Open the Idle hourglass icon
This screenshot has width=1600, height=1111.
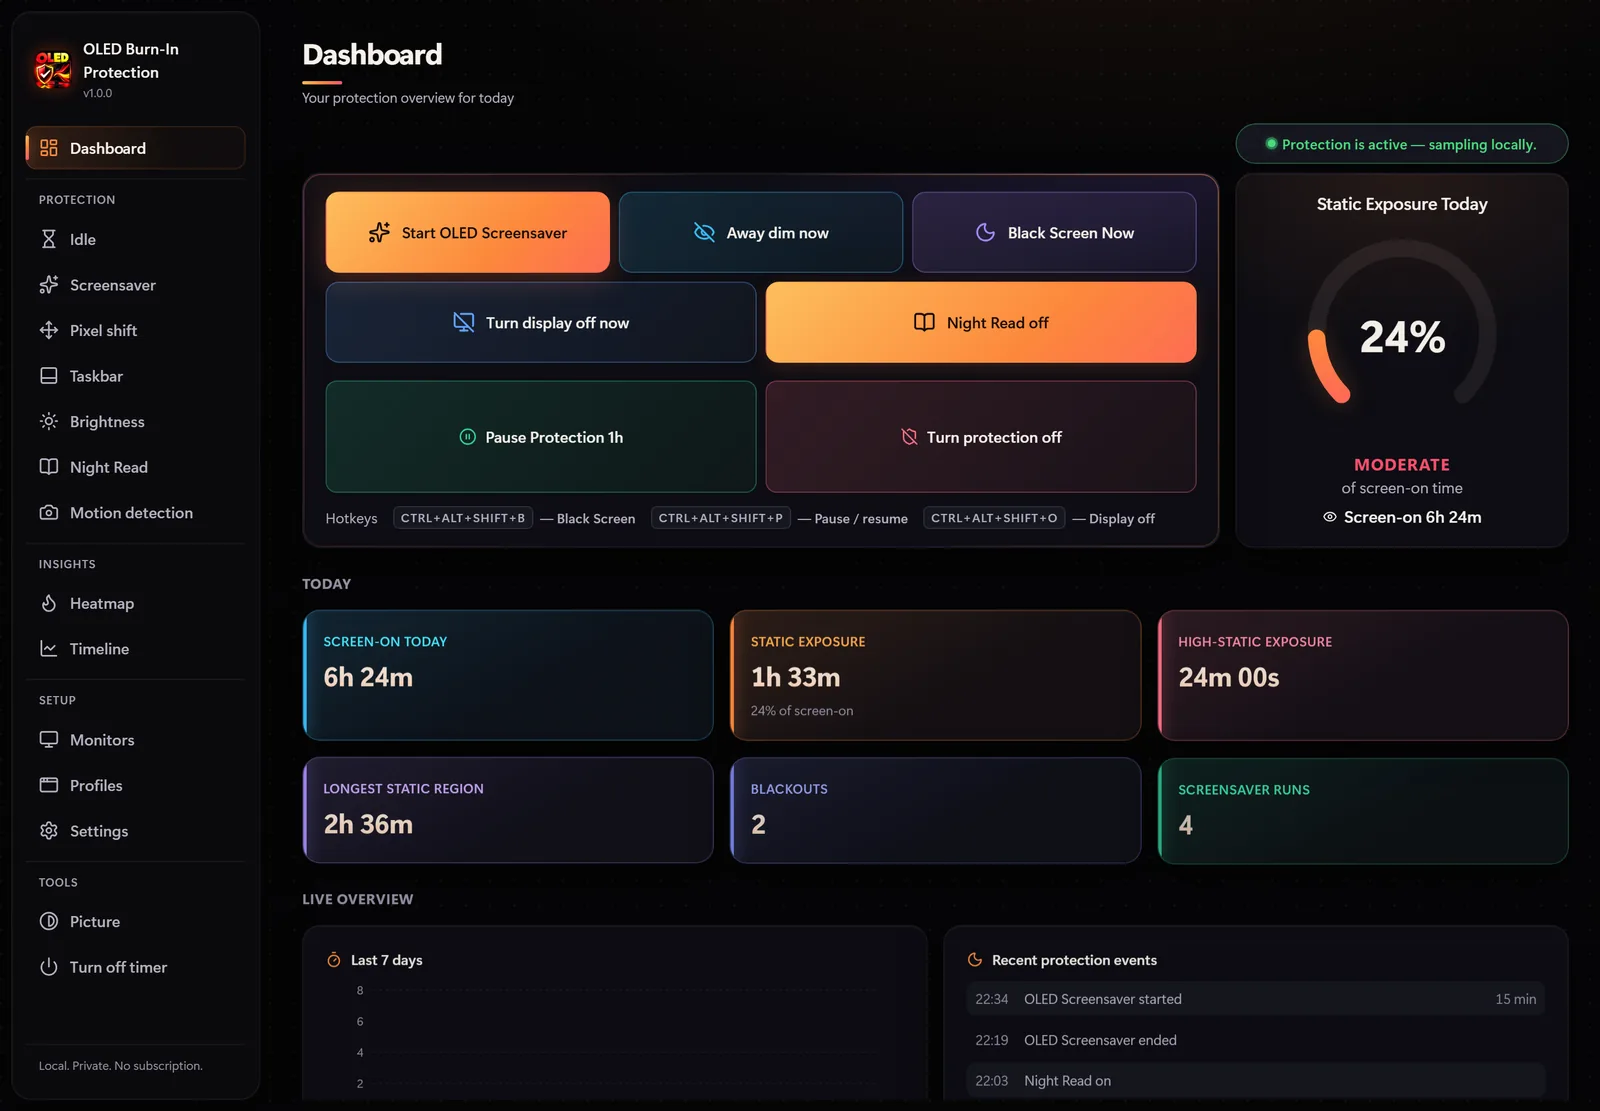coord(48,239)
